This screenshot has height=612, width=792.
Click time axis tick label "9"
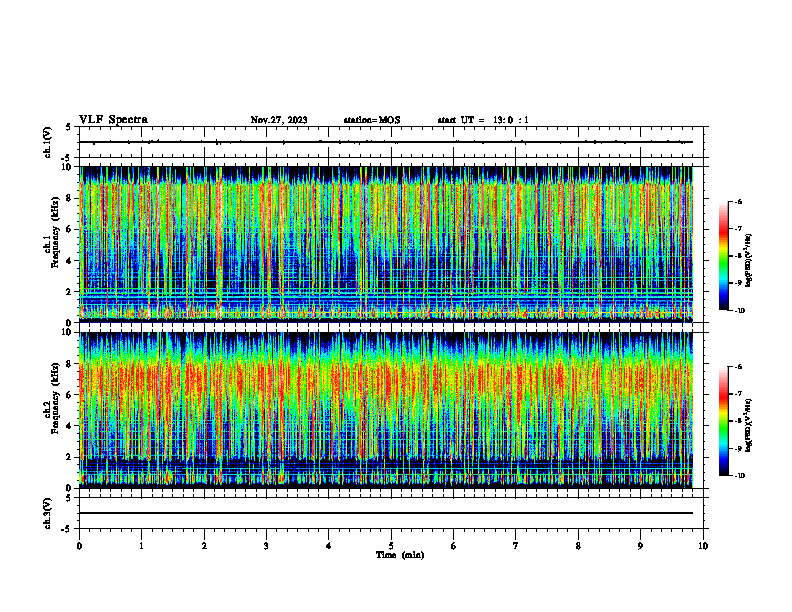pyautogui.click(x=640, y=546)
